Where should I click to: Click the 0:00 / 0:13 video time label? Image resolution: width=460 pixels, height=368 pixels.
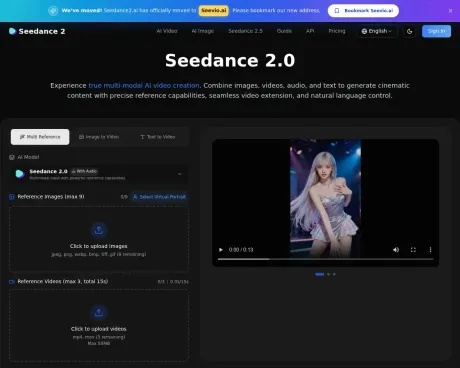pos(241,250)
